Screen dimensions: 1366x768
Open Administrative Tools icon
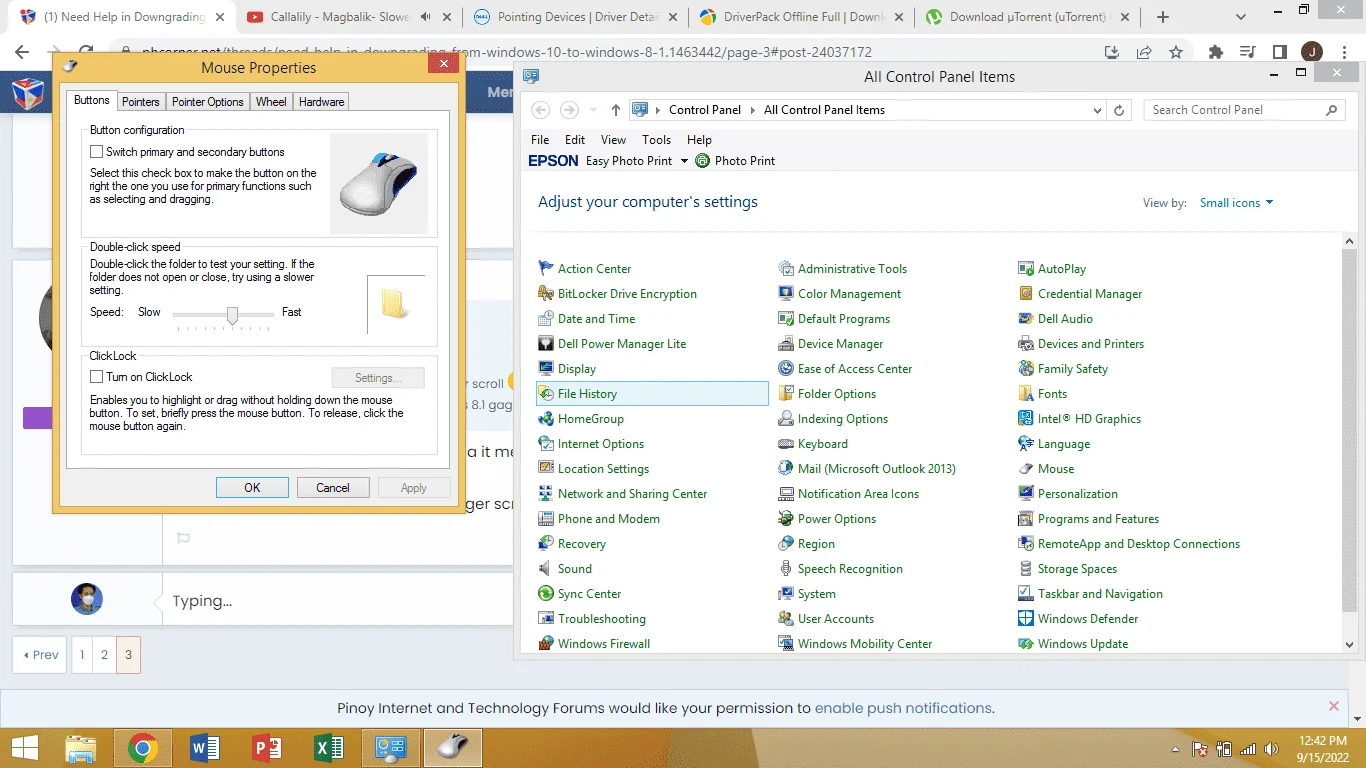786,268
